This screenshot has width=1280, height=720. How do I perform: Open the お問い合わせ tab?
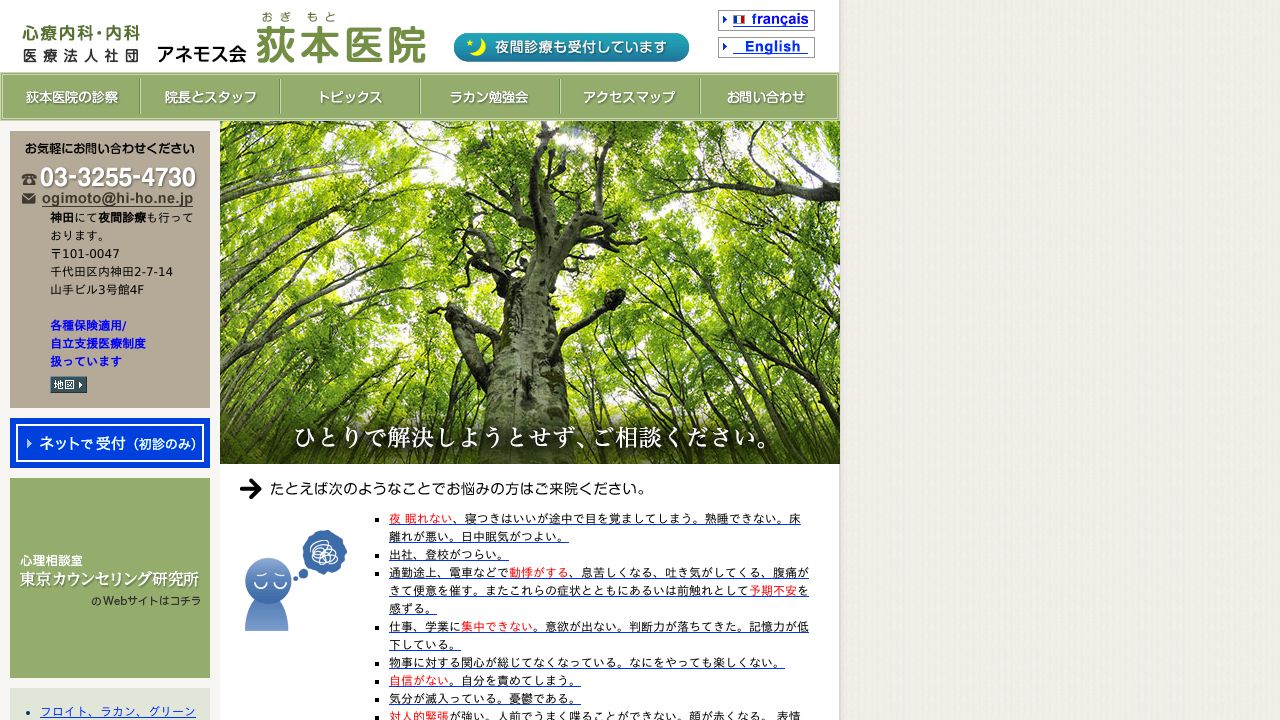point(770,96)
